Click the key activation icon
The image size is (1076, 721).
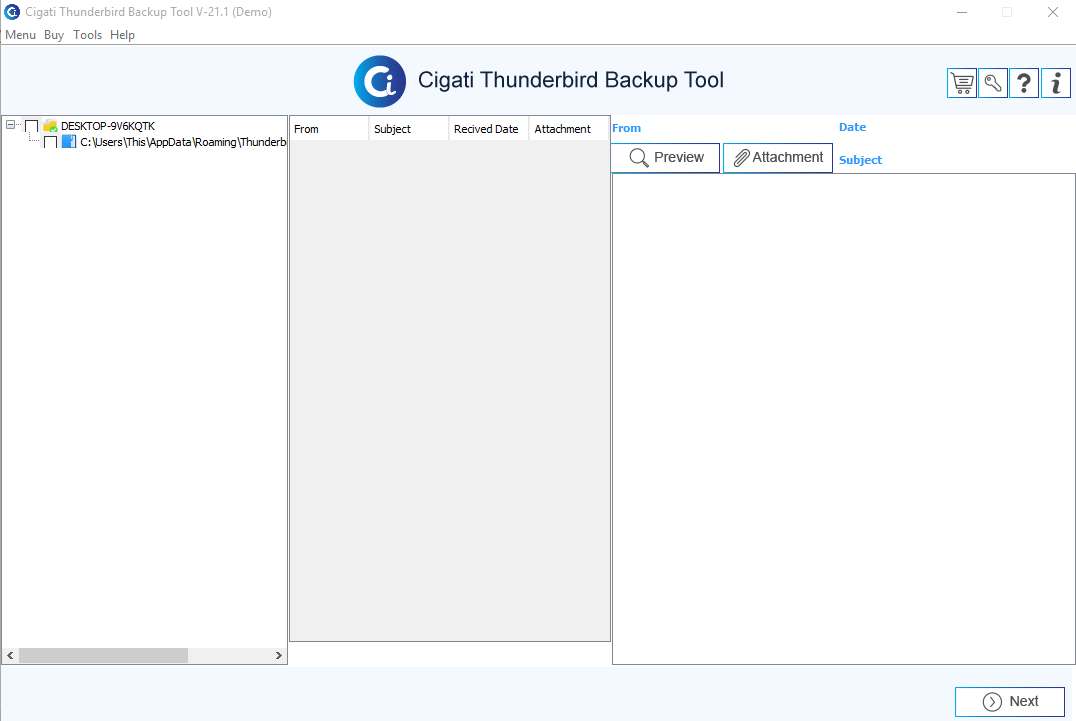(993, 84)
